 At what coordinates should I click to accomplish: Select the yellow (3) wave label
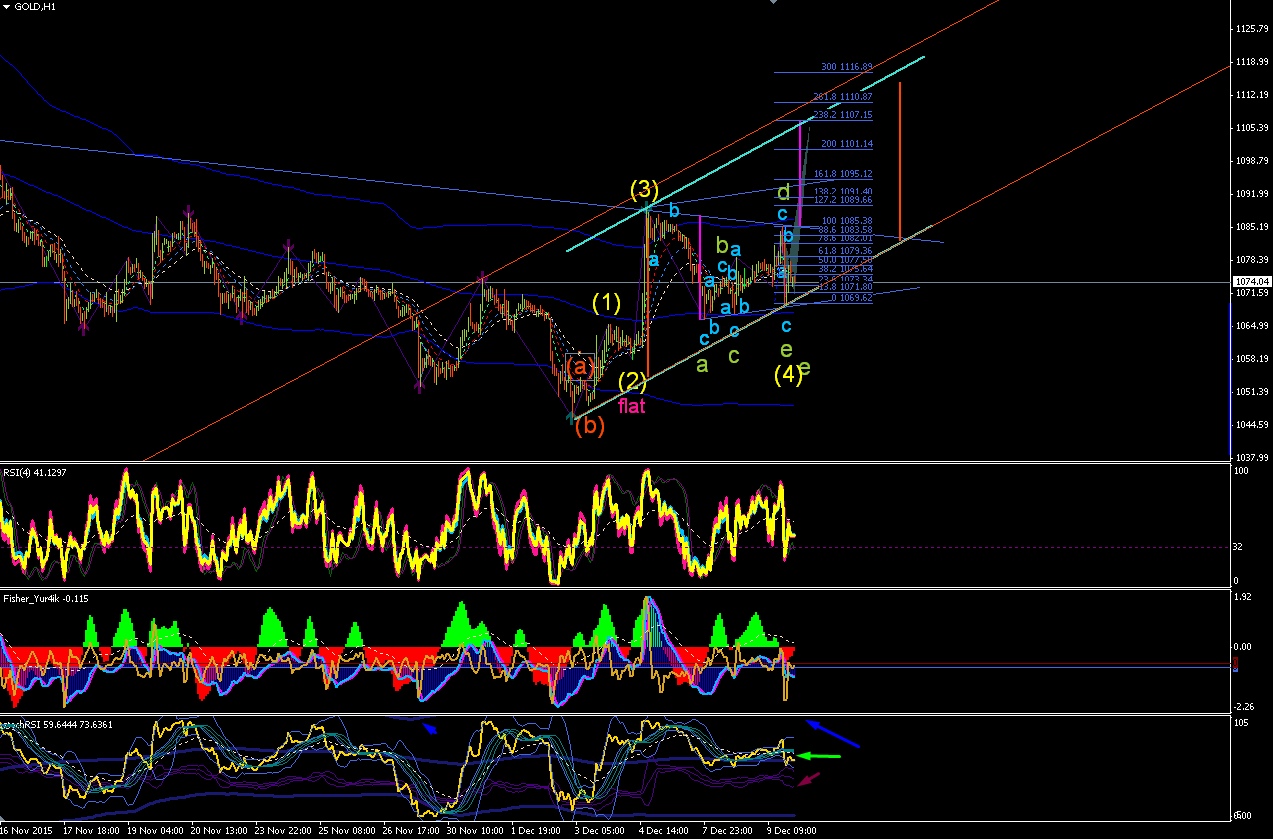coord(643,189)
